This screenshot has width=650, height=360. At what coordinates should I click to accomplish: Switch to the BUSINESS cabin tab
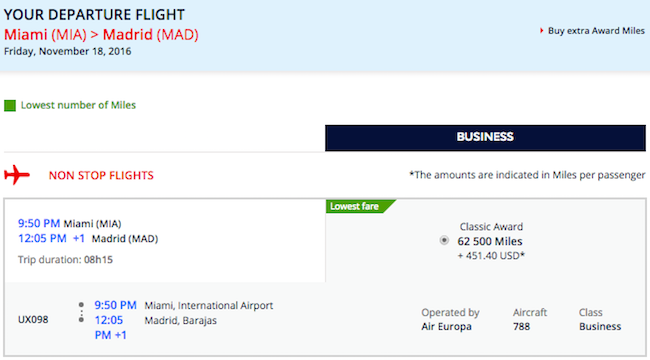coord(485,138)
